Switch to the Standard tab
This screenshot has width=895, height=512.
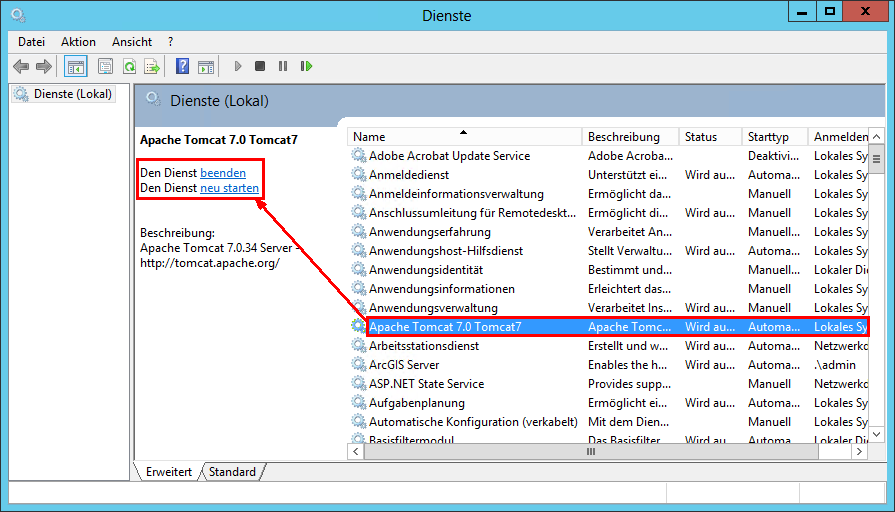[232, 471]
